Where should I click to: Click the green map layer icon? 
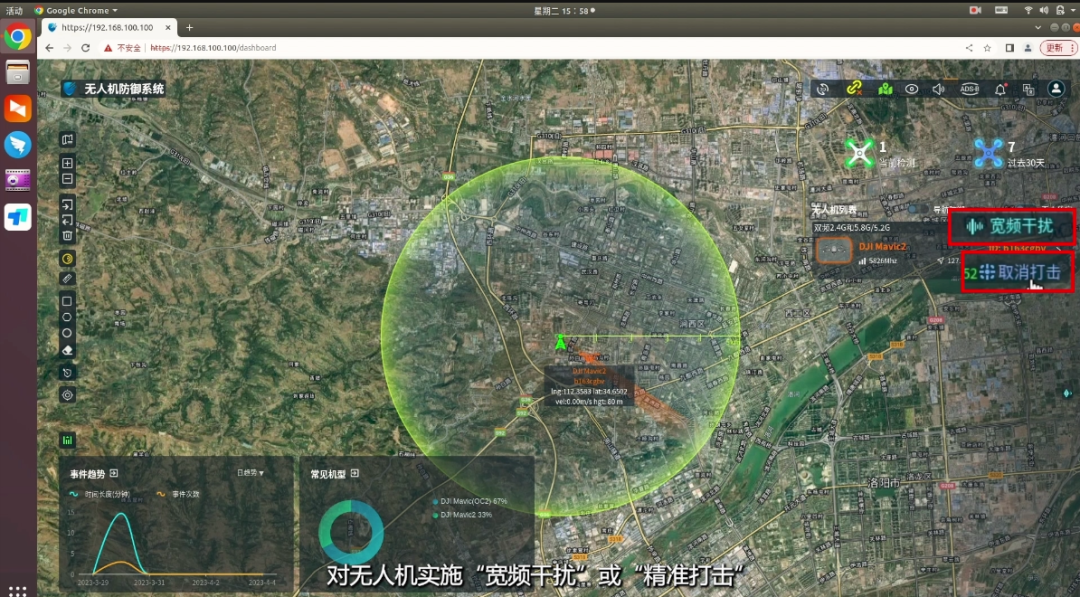tap(884, 89)
